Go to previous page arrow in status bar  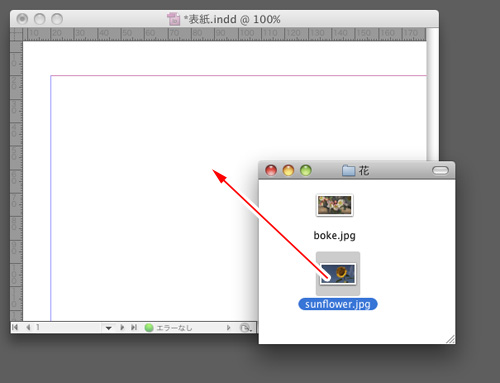(x=28, y=327)
